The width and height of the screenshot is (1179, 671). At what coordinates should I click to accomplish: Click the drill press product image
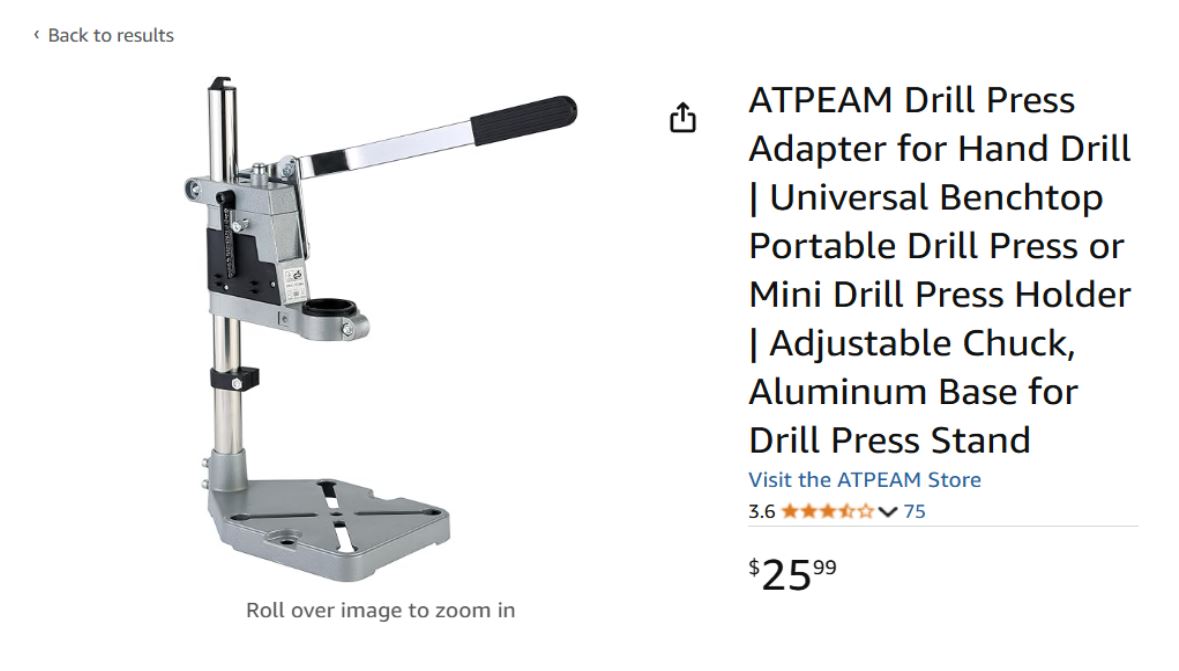click(x=380, y=329)
